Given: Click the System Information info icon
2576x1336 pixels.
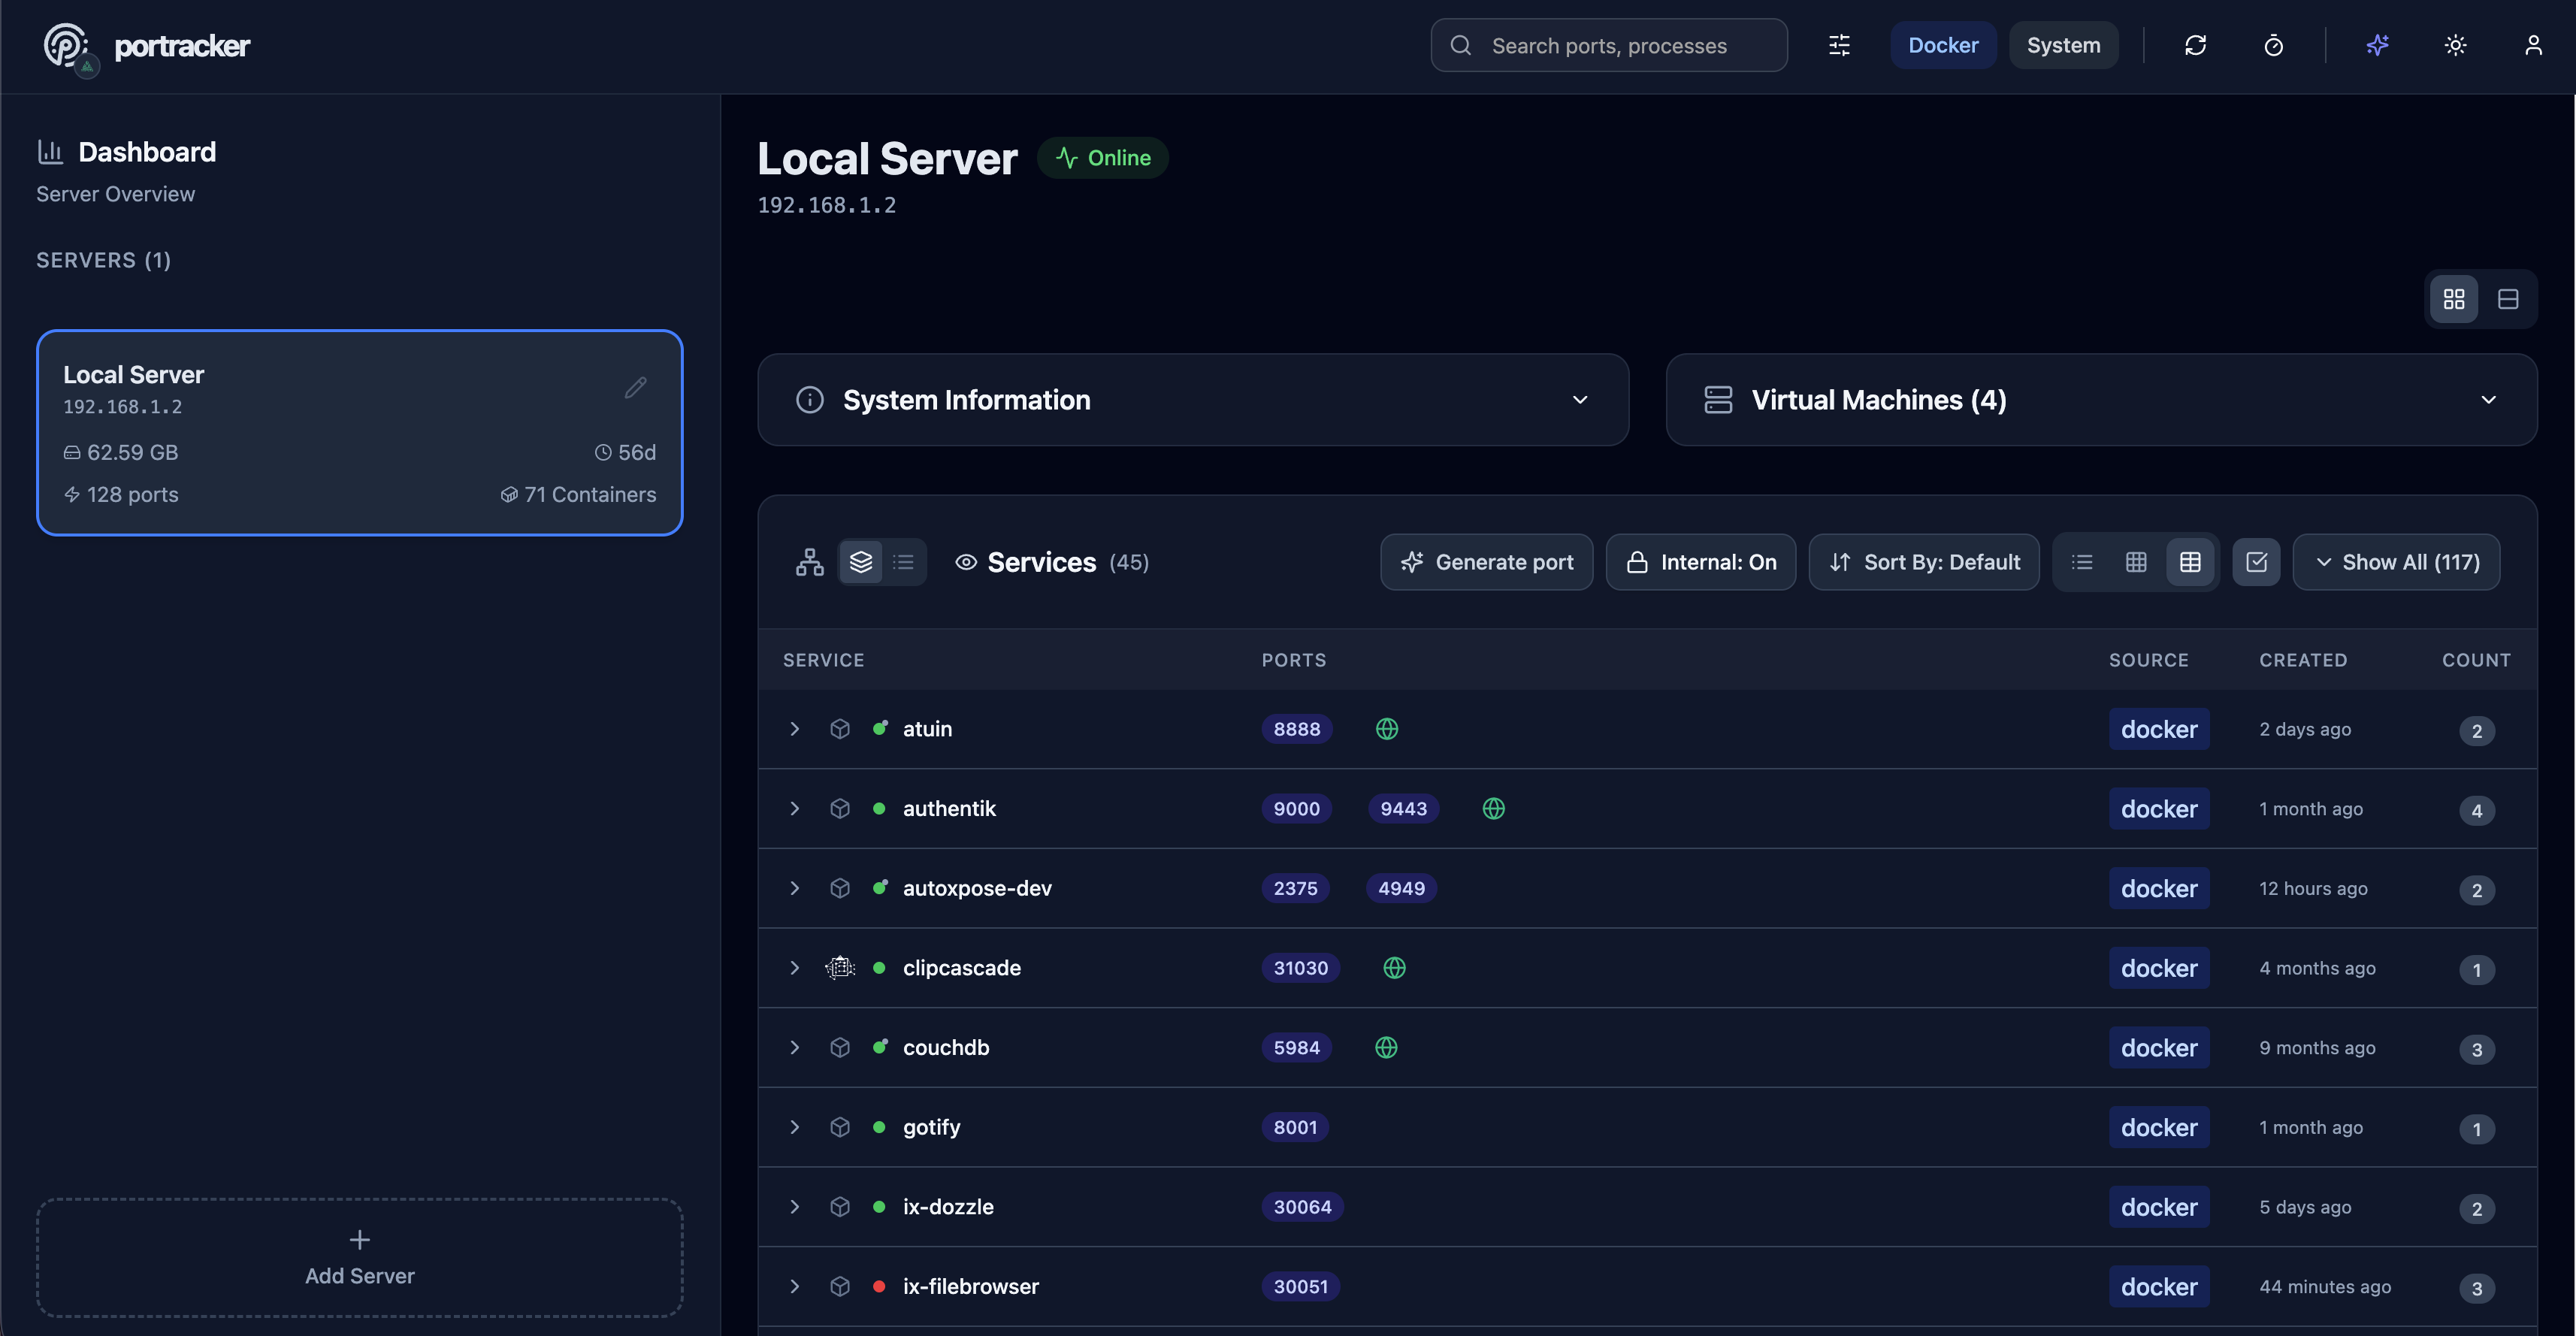Looking at the screenshot, I should (x=809, y=400).
